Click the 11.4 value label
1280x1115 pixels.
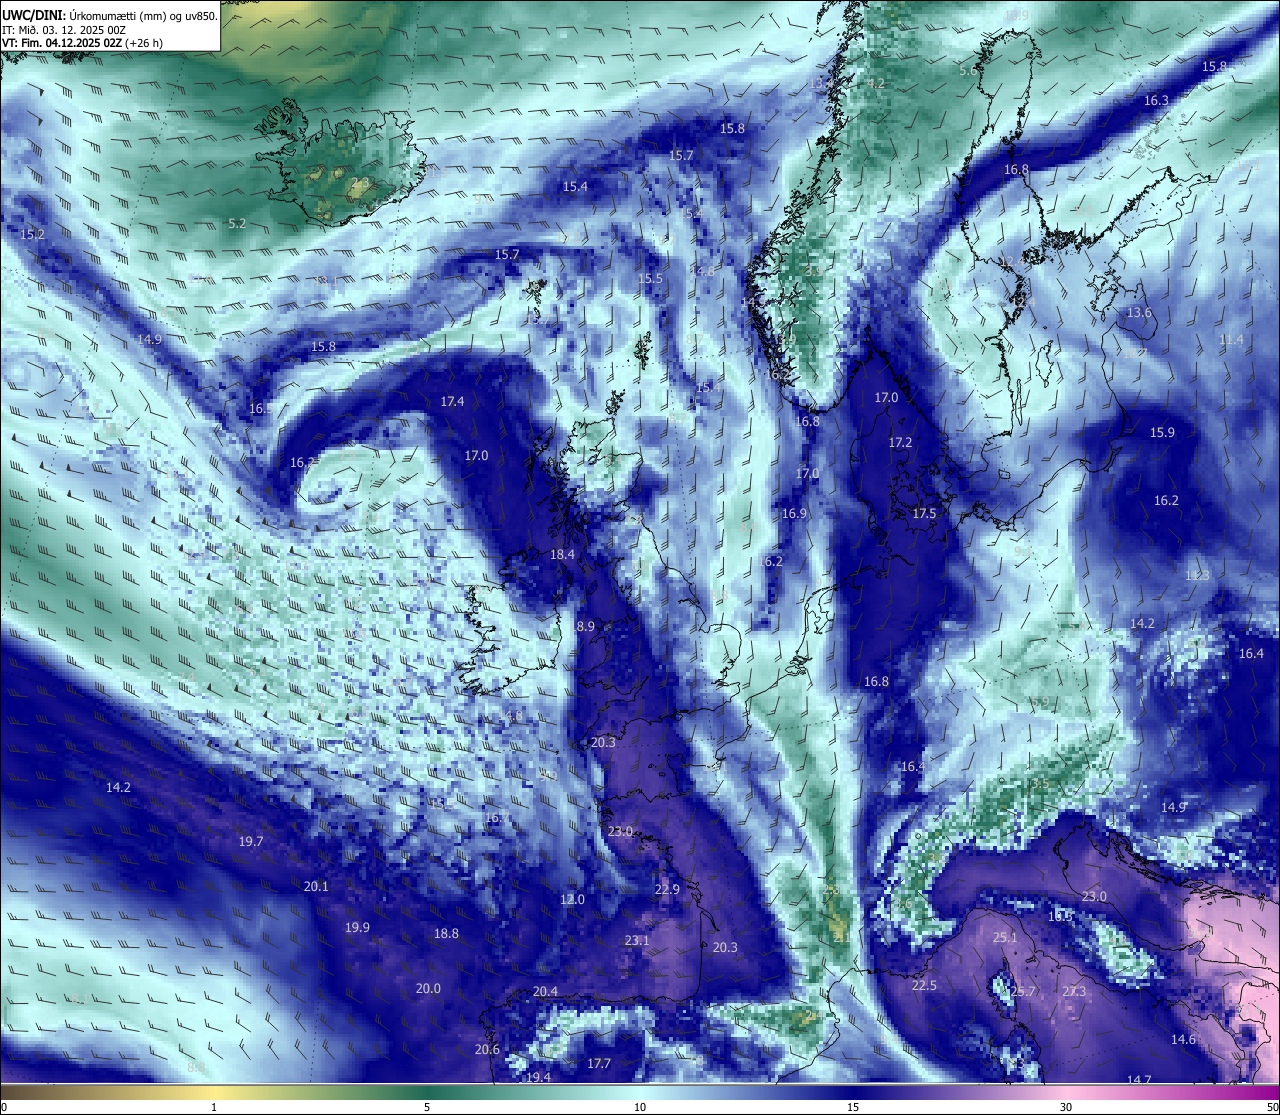(1231, 340)
